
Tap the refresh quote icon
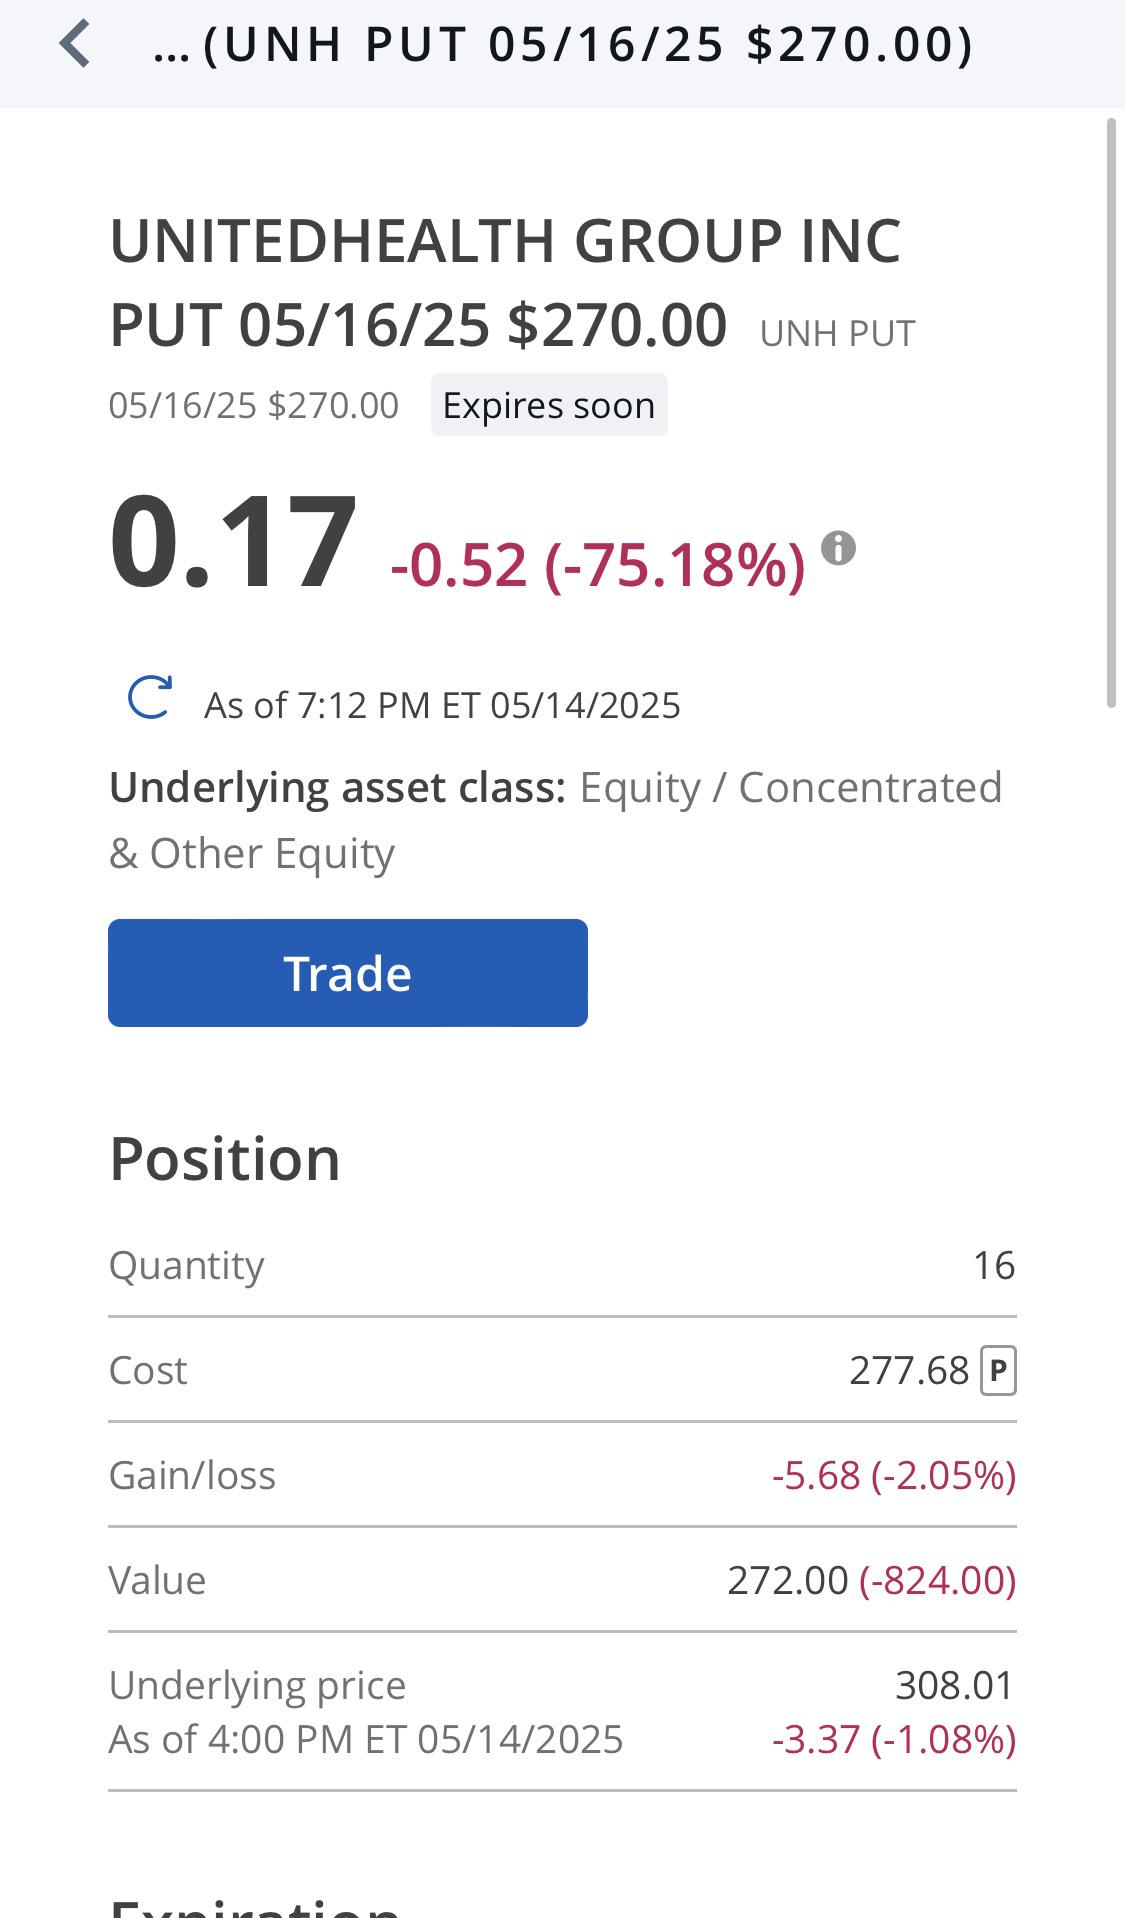click(x=150, y=697)
